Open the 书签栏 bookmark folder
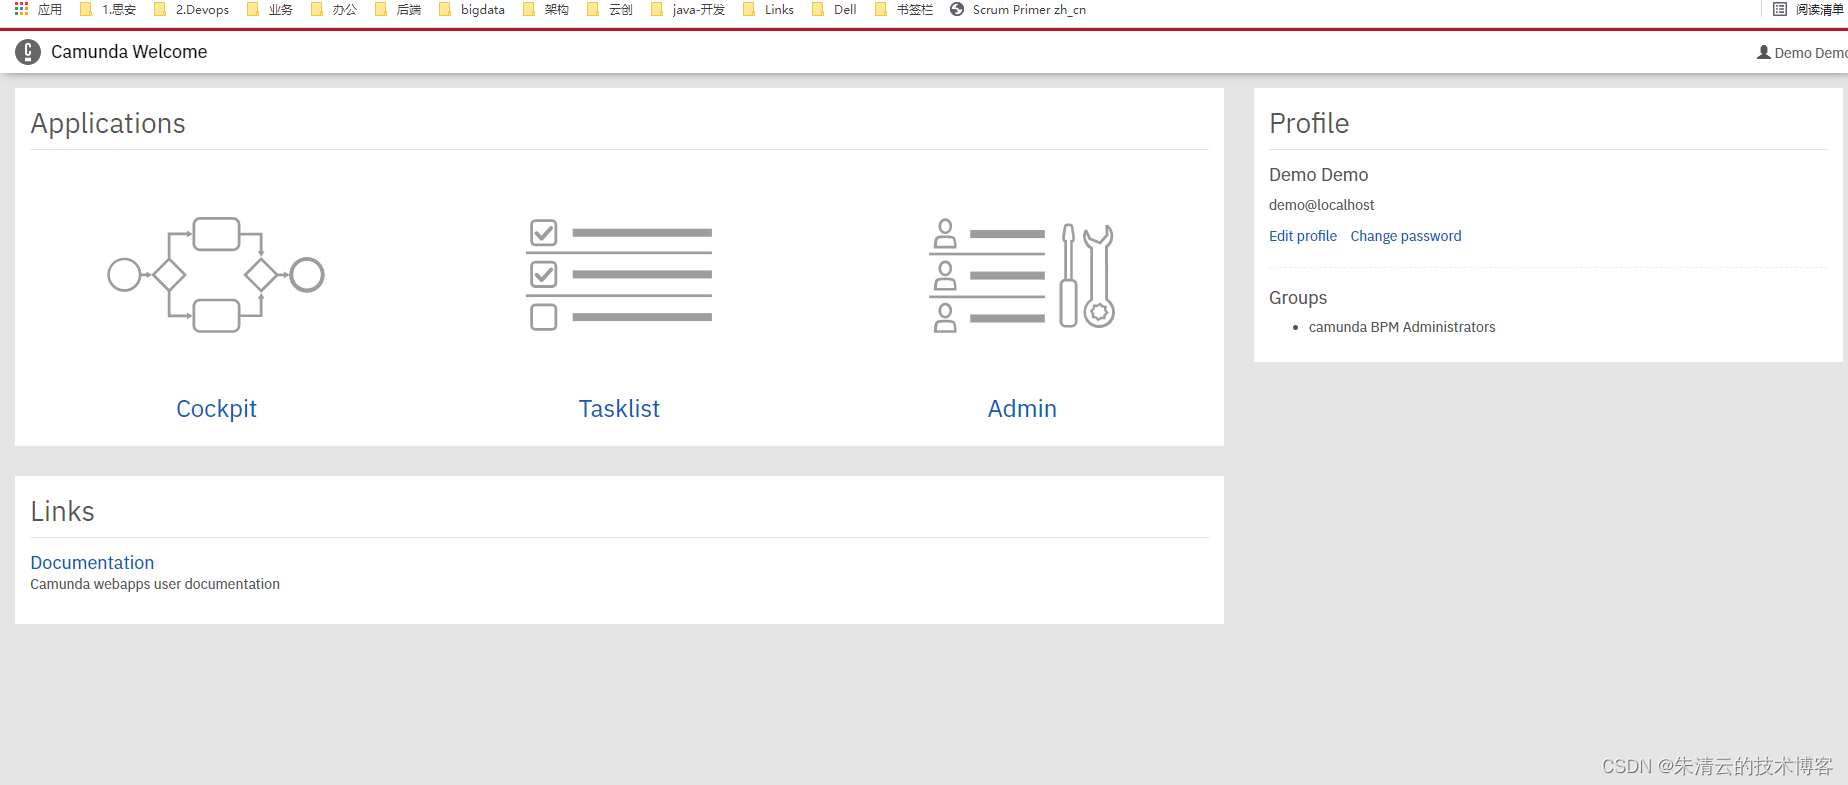This screenshot has width=1848, height=785. [x=904, y=9]
